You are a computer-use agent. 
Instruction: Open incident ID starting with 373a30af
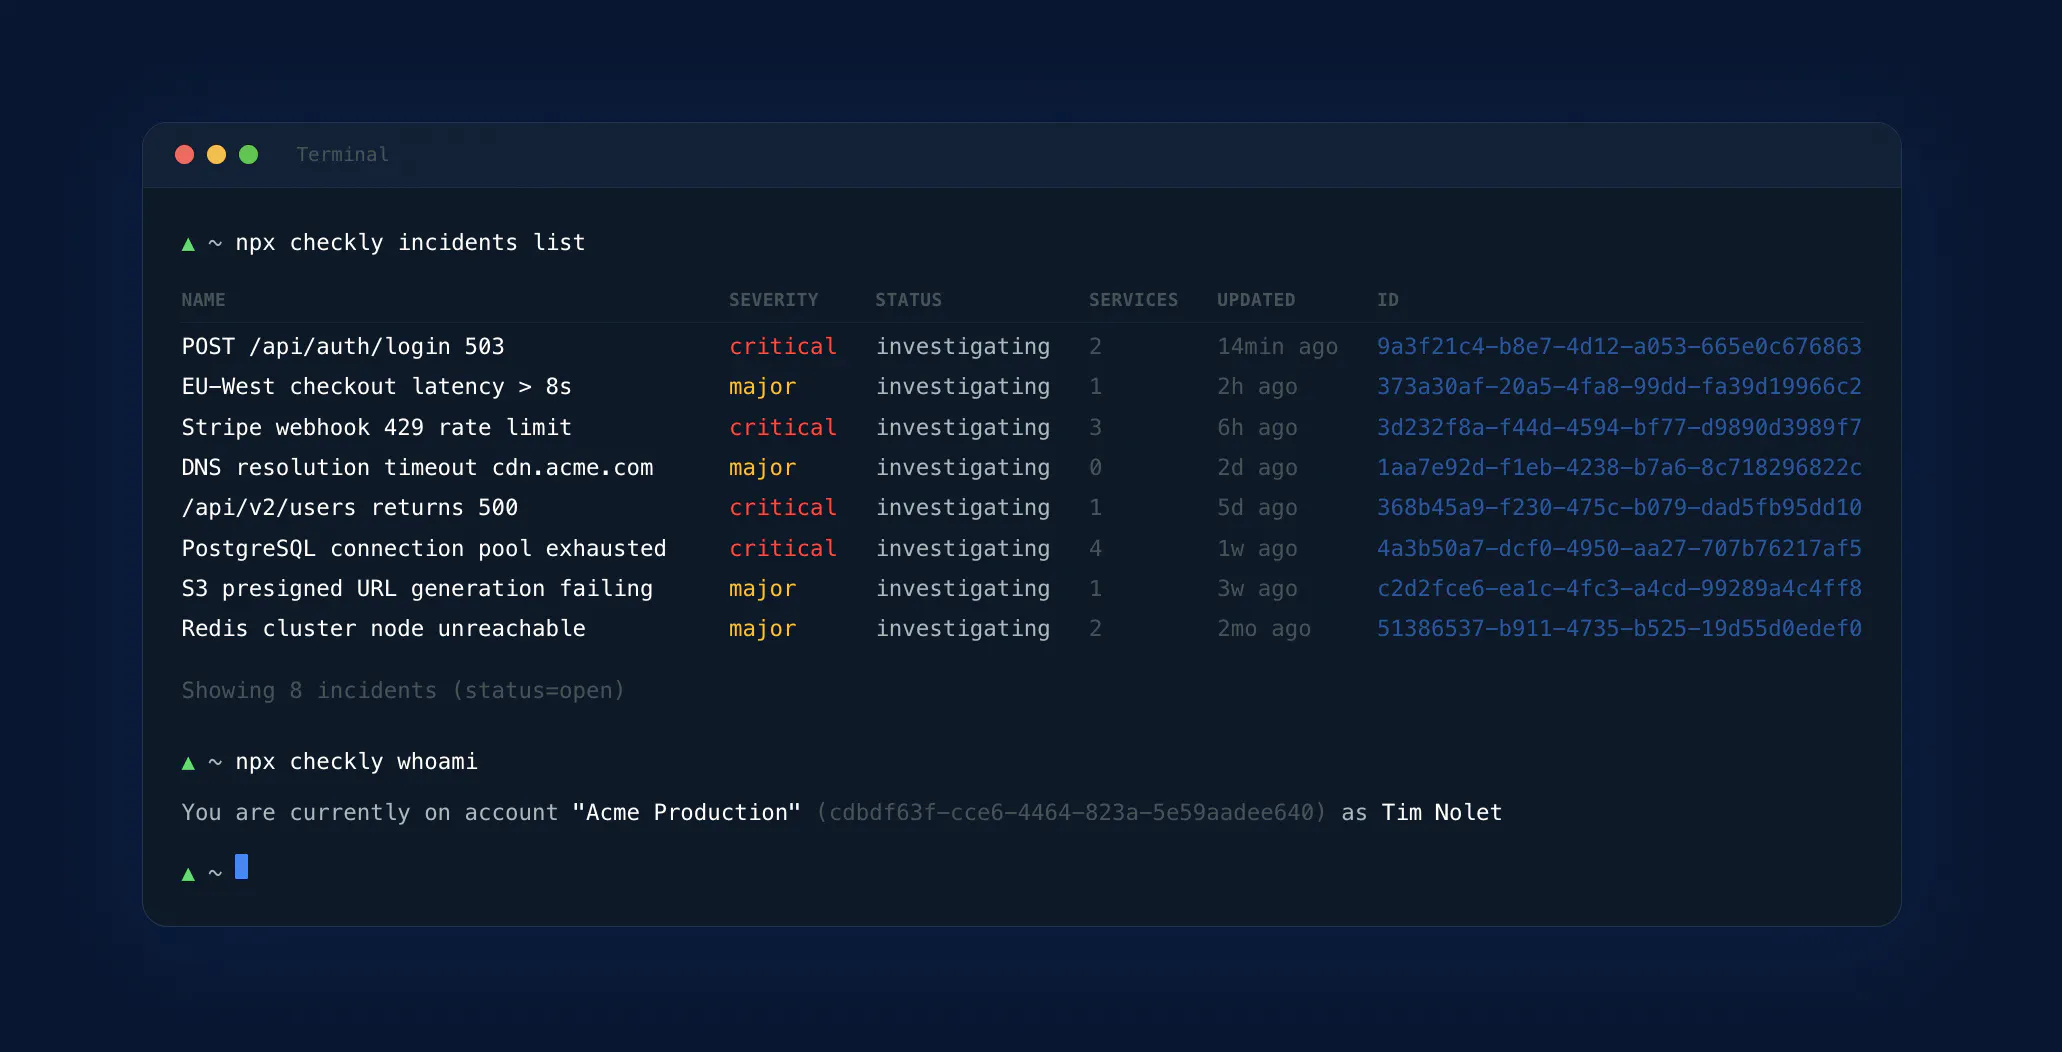pos(1618,387)
